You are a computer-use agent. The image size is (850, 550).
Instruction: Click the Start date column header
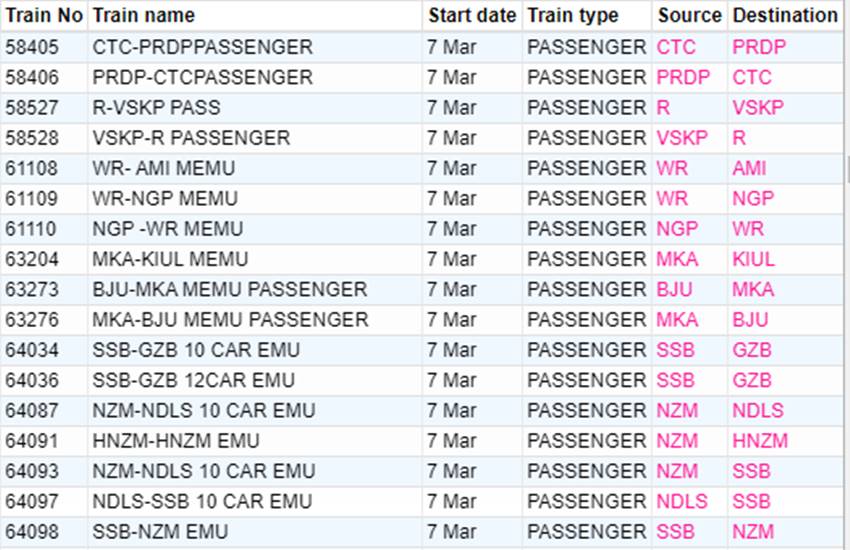click(x=472, y=15)
